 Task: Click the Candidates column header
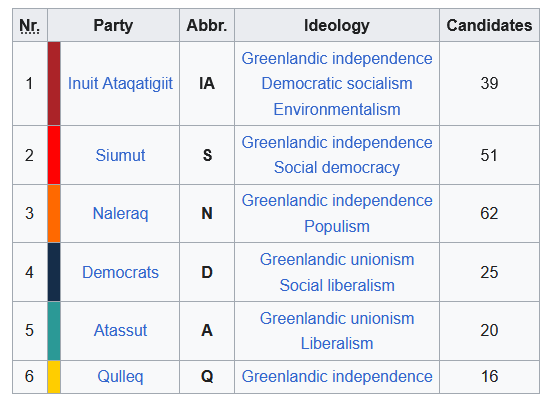489,25
